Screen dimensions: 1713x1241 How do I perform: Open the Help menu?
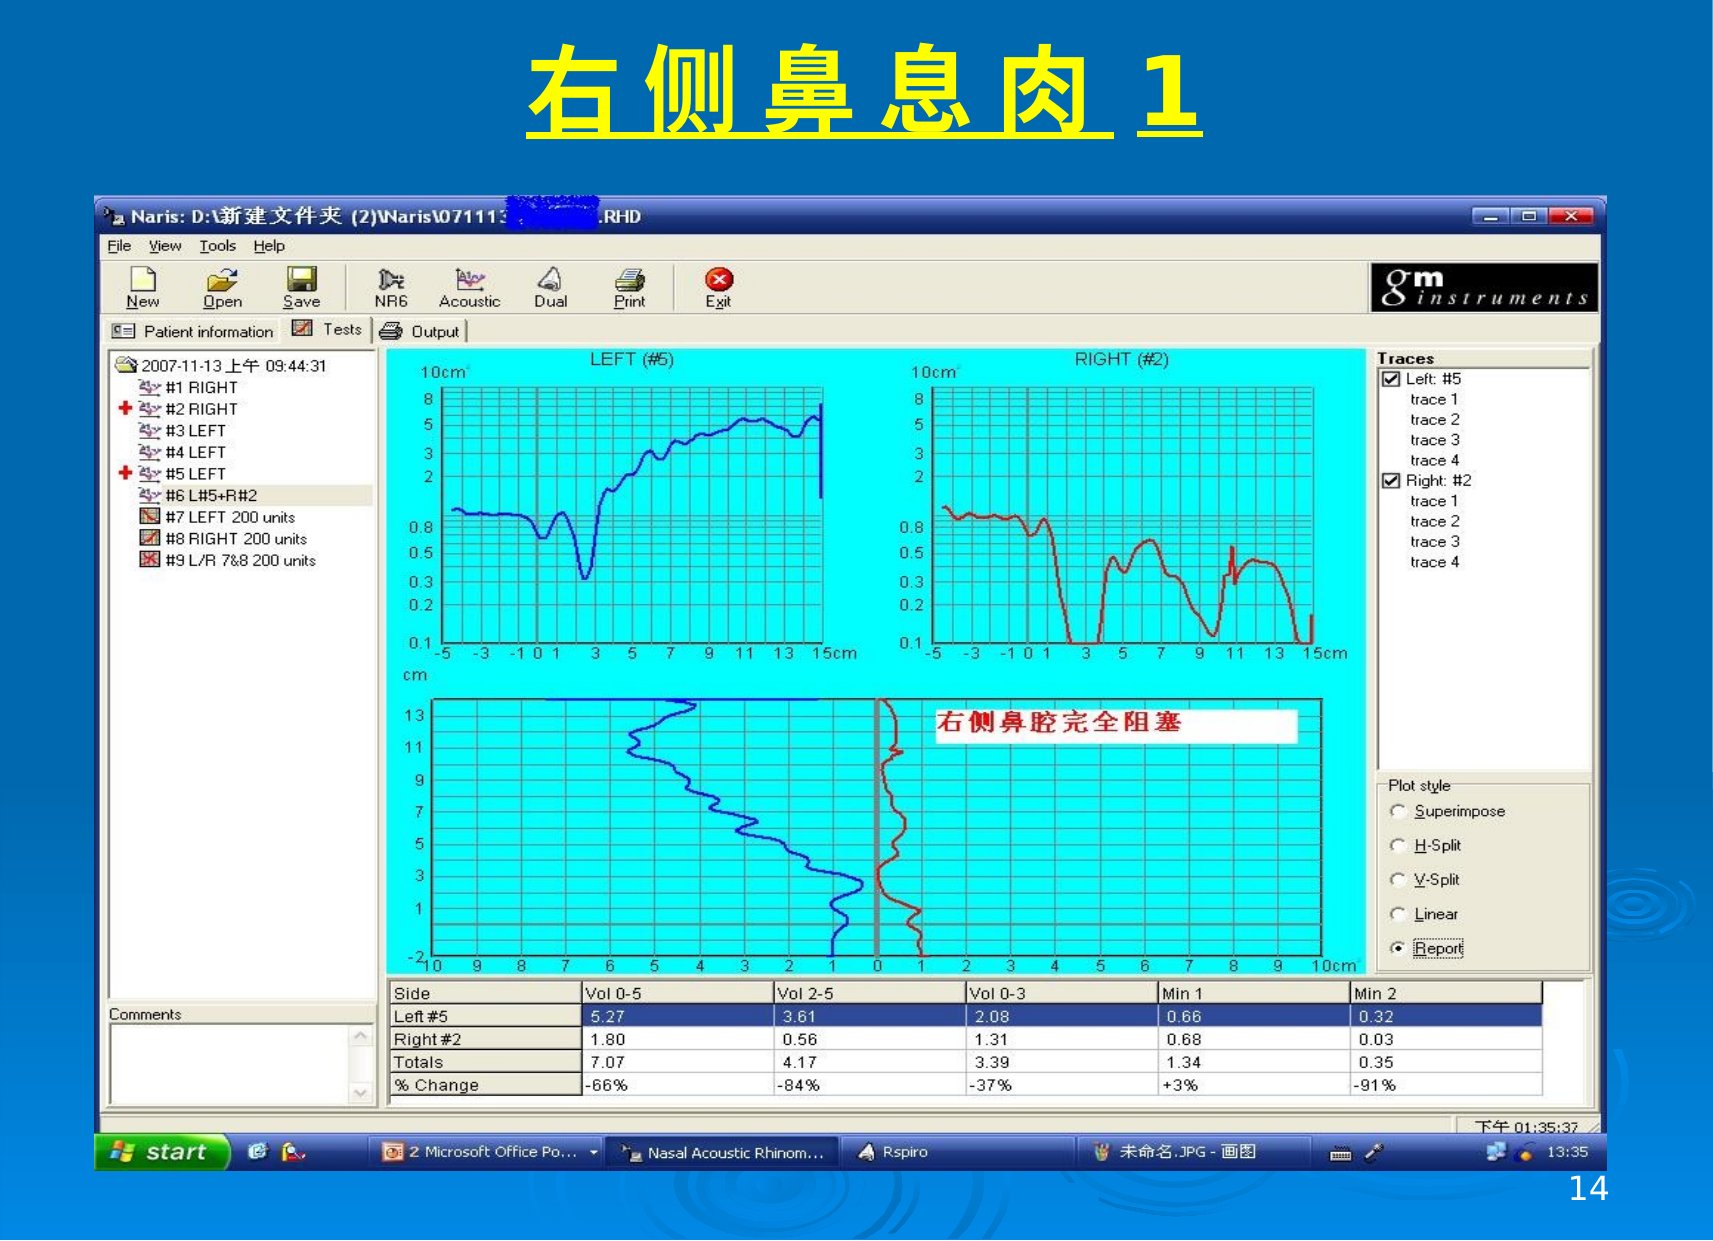click(269, 246)
